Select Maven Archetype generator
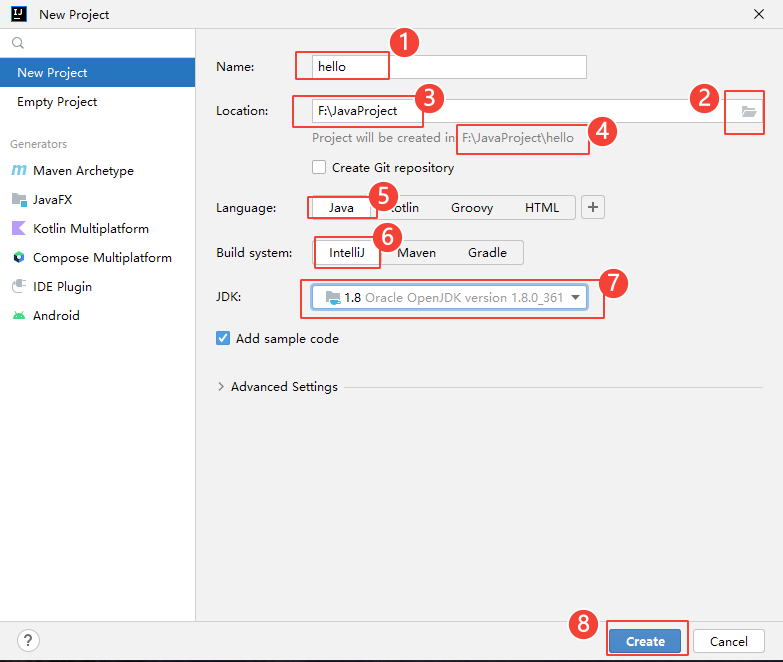This screenshot has width=783, height=662. coord(97,171)
